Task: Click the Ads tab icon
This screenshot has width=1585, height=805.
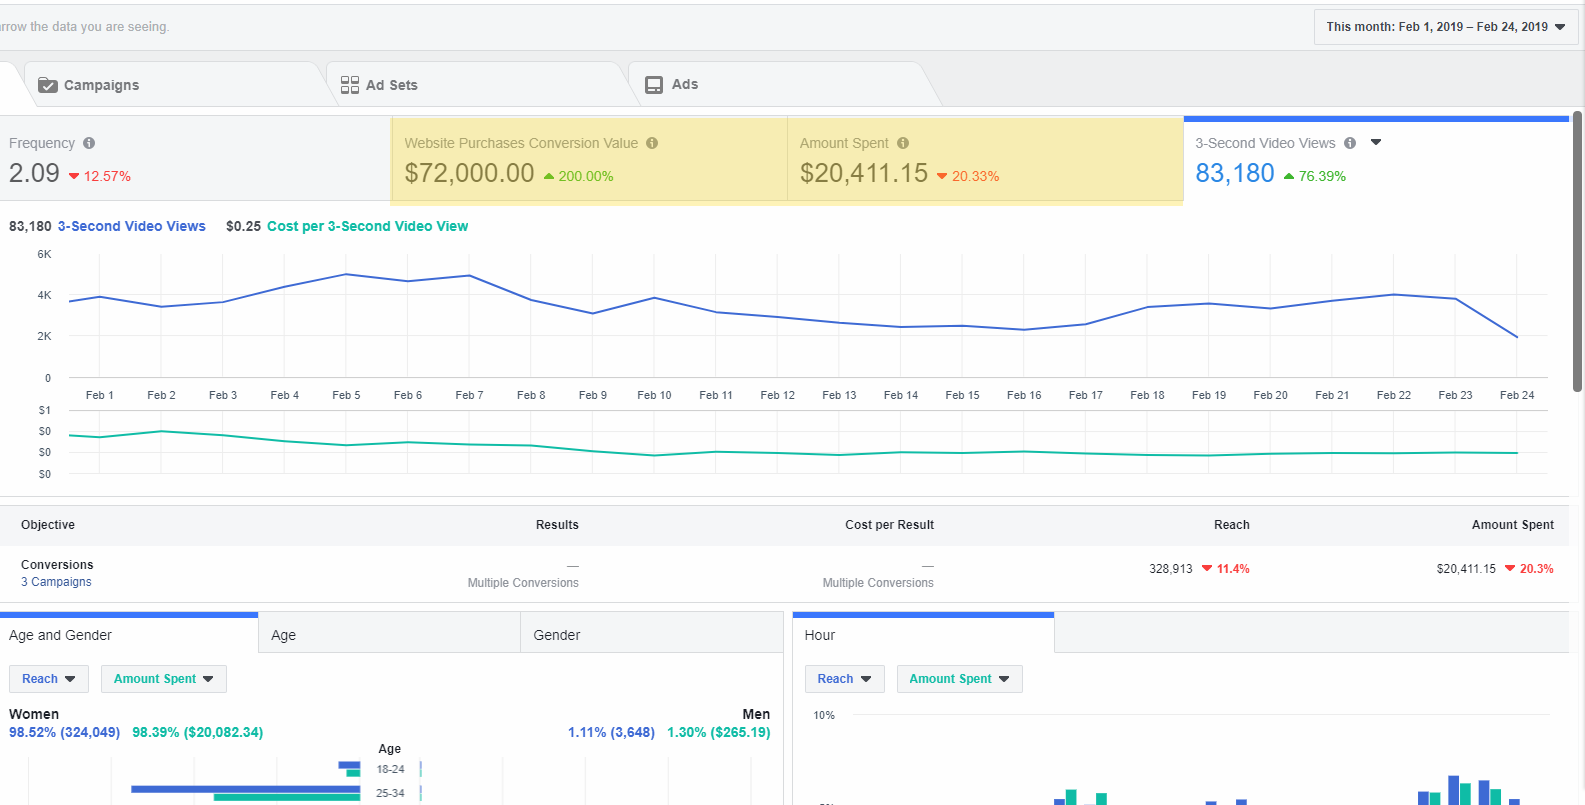Action: [x=654, y=85]
